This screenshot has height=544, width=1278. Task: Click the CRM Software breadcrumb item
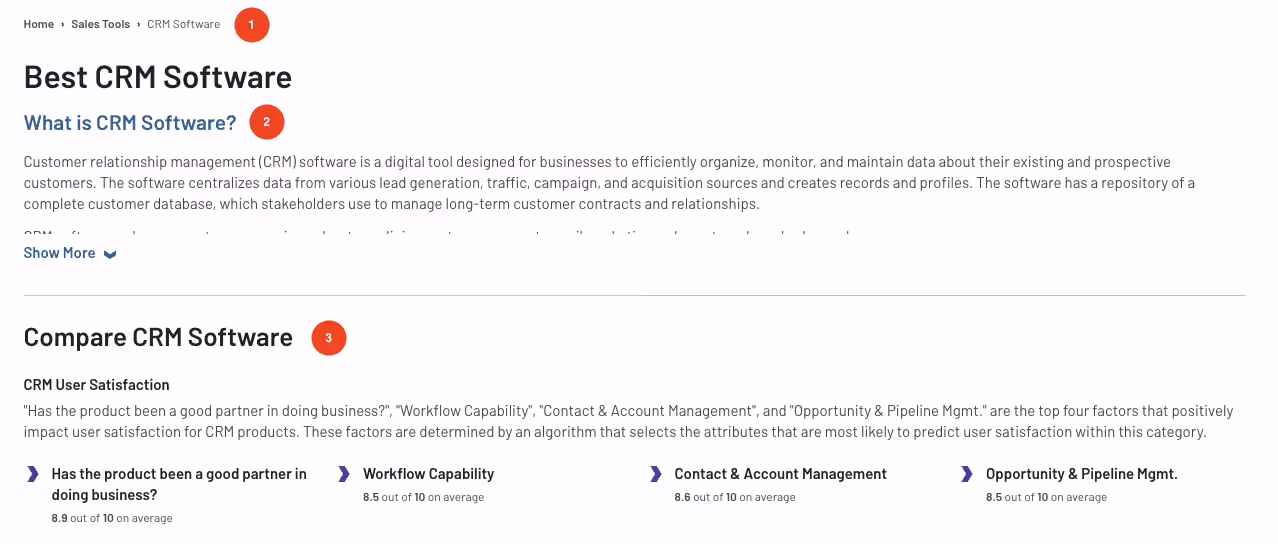coord(183,24)
